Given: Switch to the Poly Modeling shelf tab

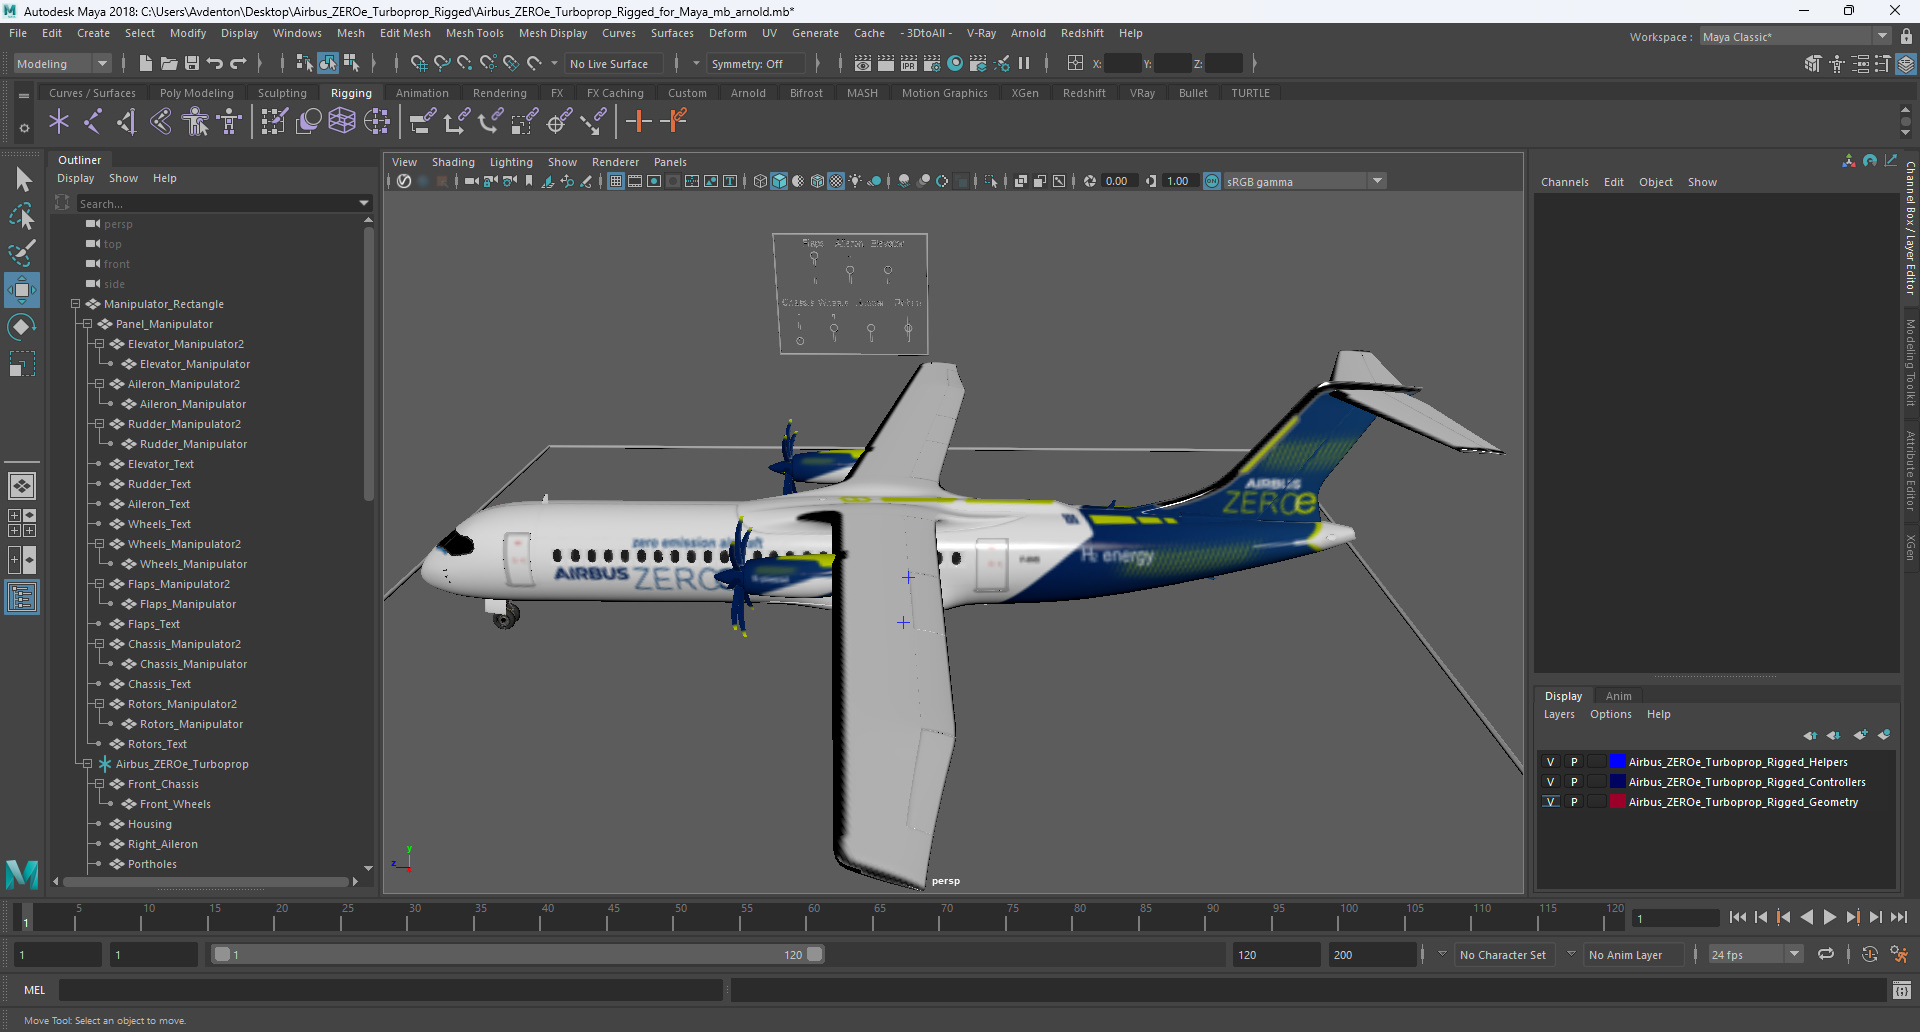Looking at the screenshot, I should (x=196, y=93).
